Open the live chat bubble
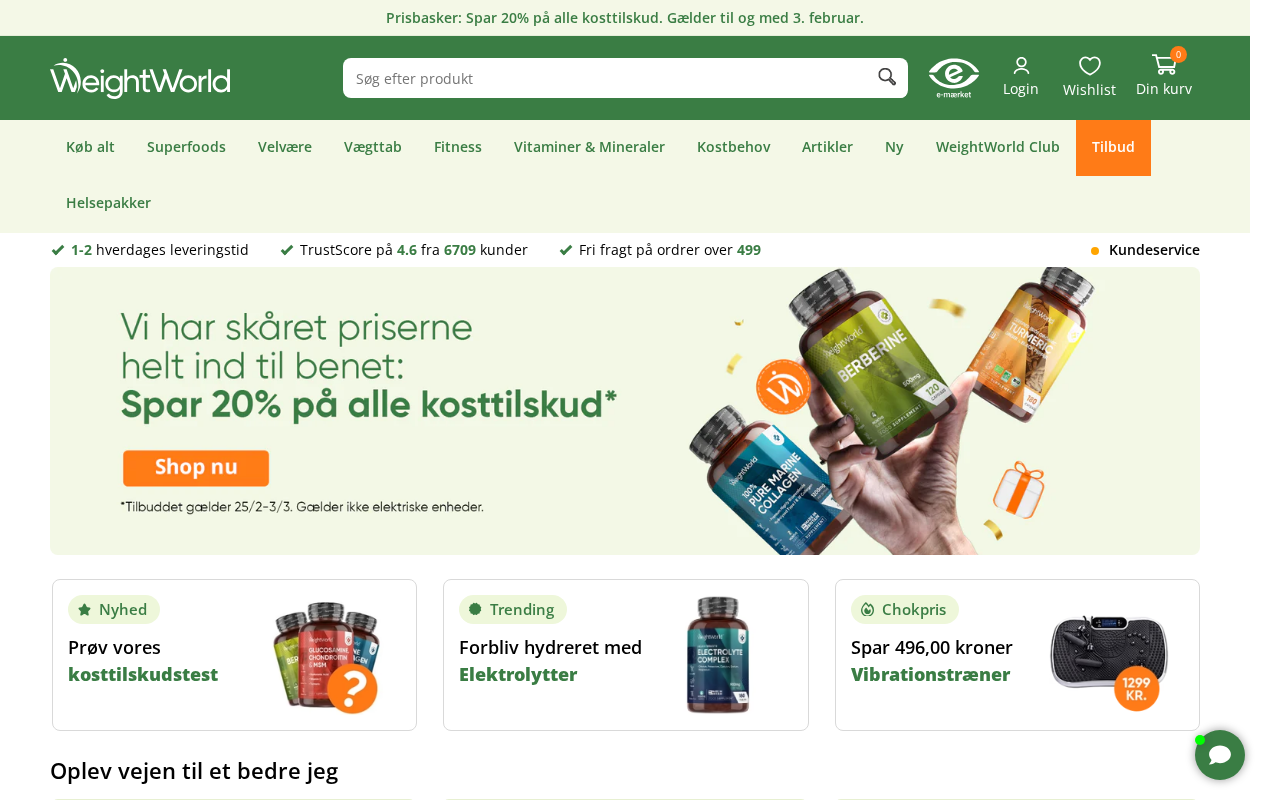 point(1220,755)
